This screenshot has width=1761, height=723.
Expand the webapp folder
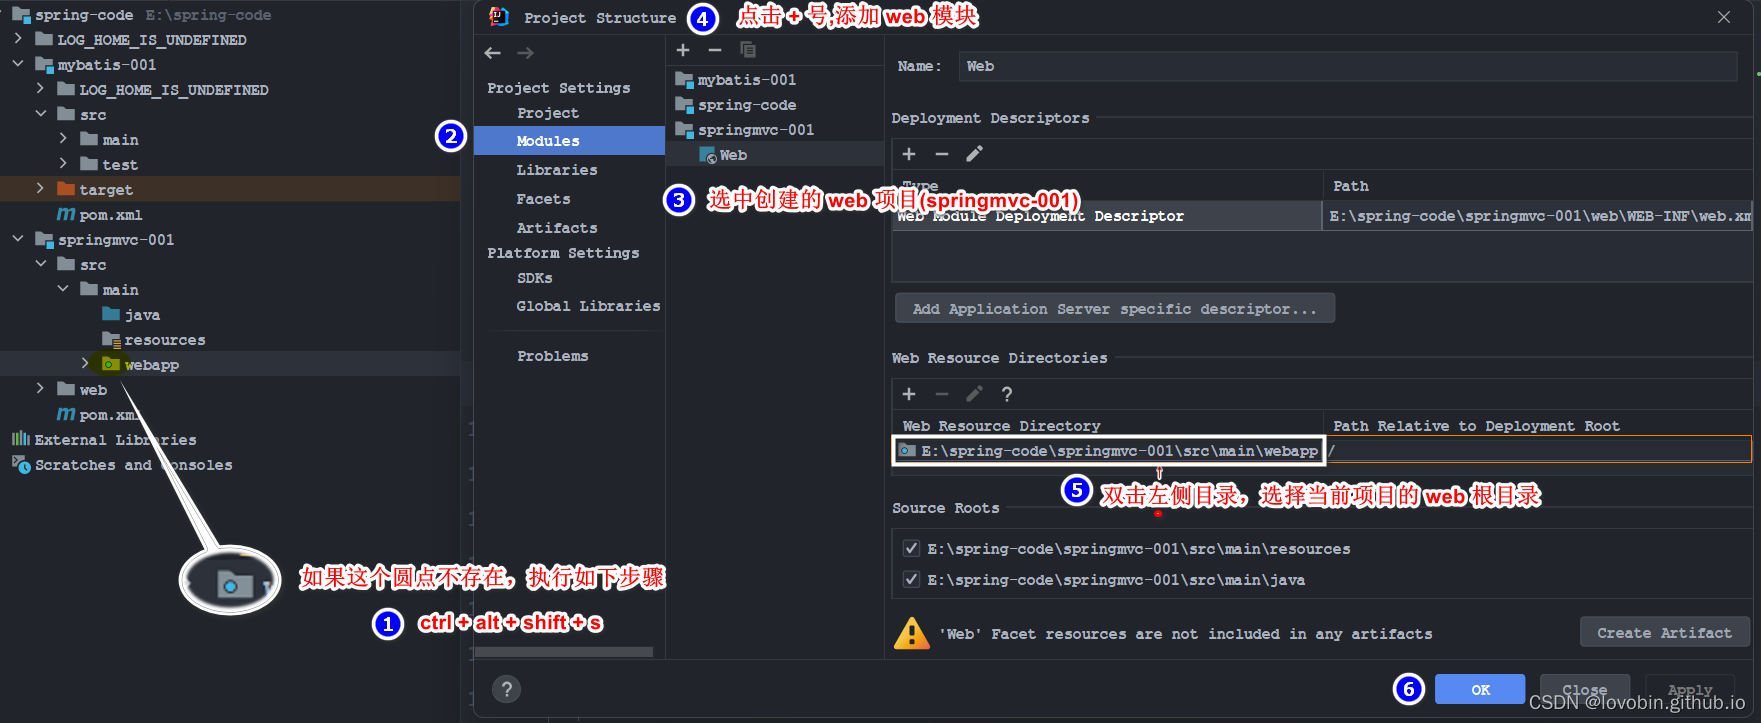[85, 364]
